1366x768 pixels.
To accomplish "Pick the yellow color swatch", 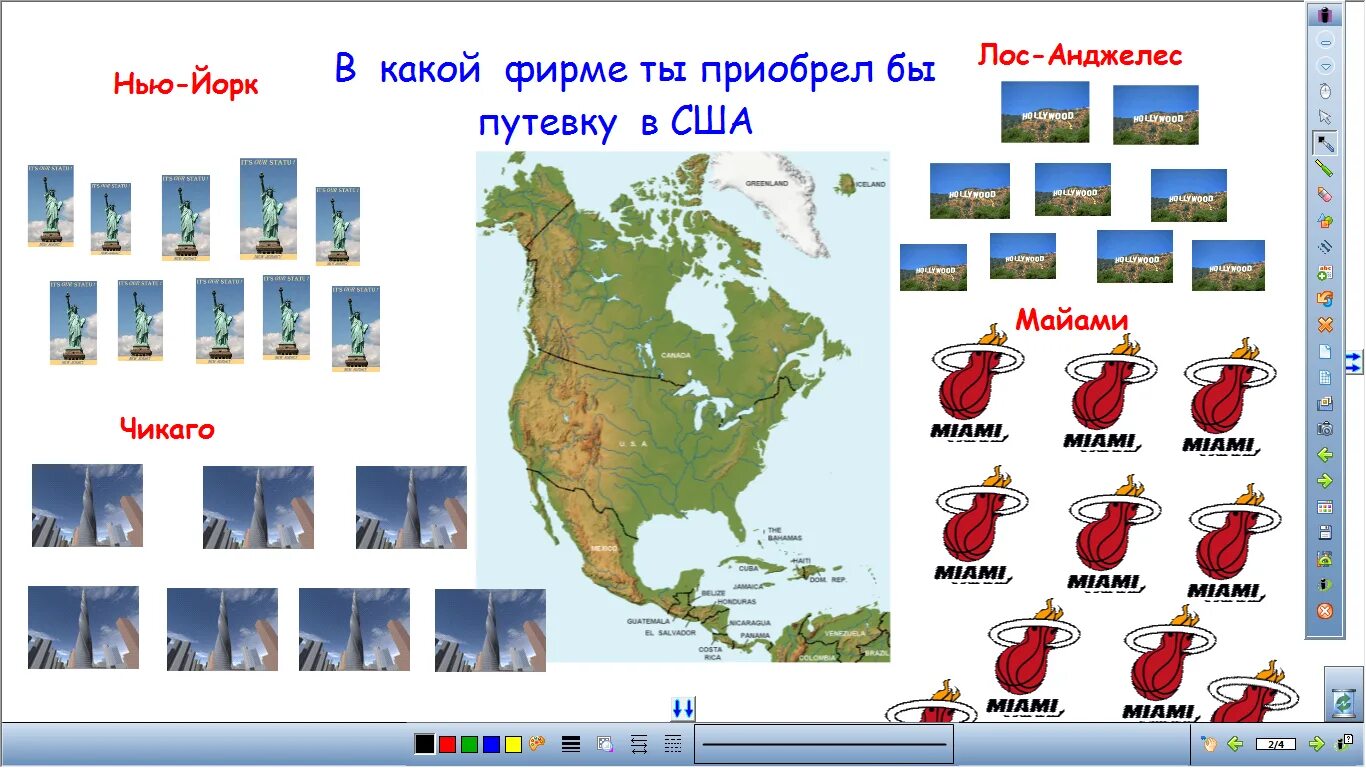I will (513, 744).
